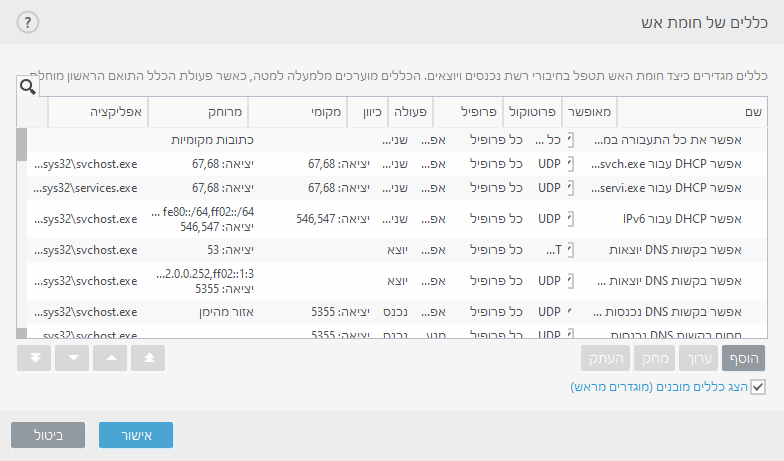Move rule up one position arrow
The width and height of the screenshot is (784, 461).
[110, 358]
